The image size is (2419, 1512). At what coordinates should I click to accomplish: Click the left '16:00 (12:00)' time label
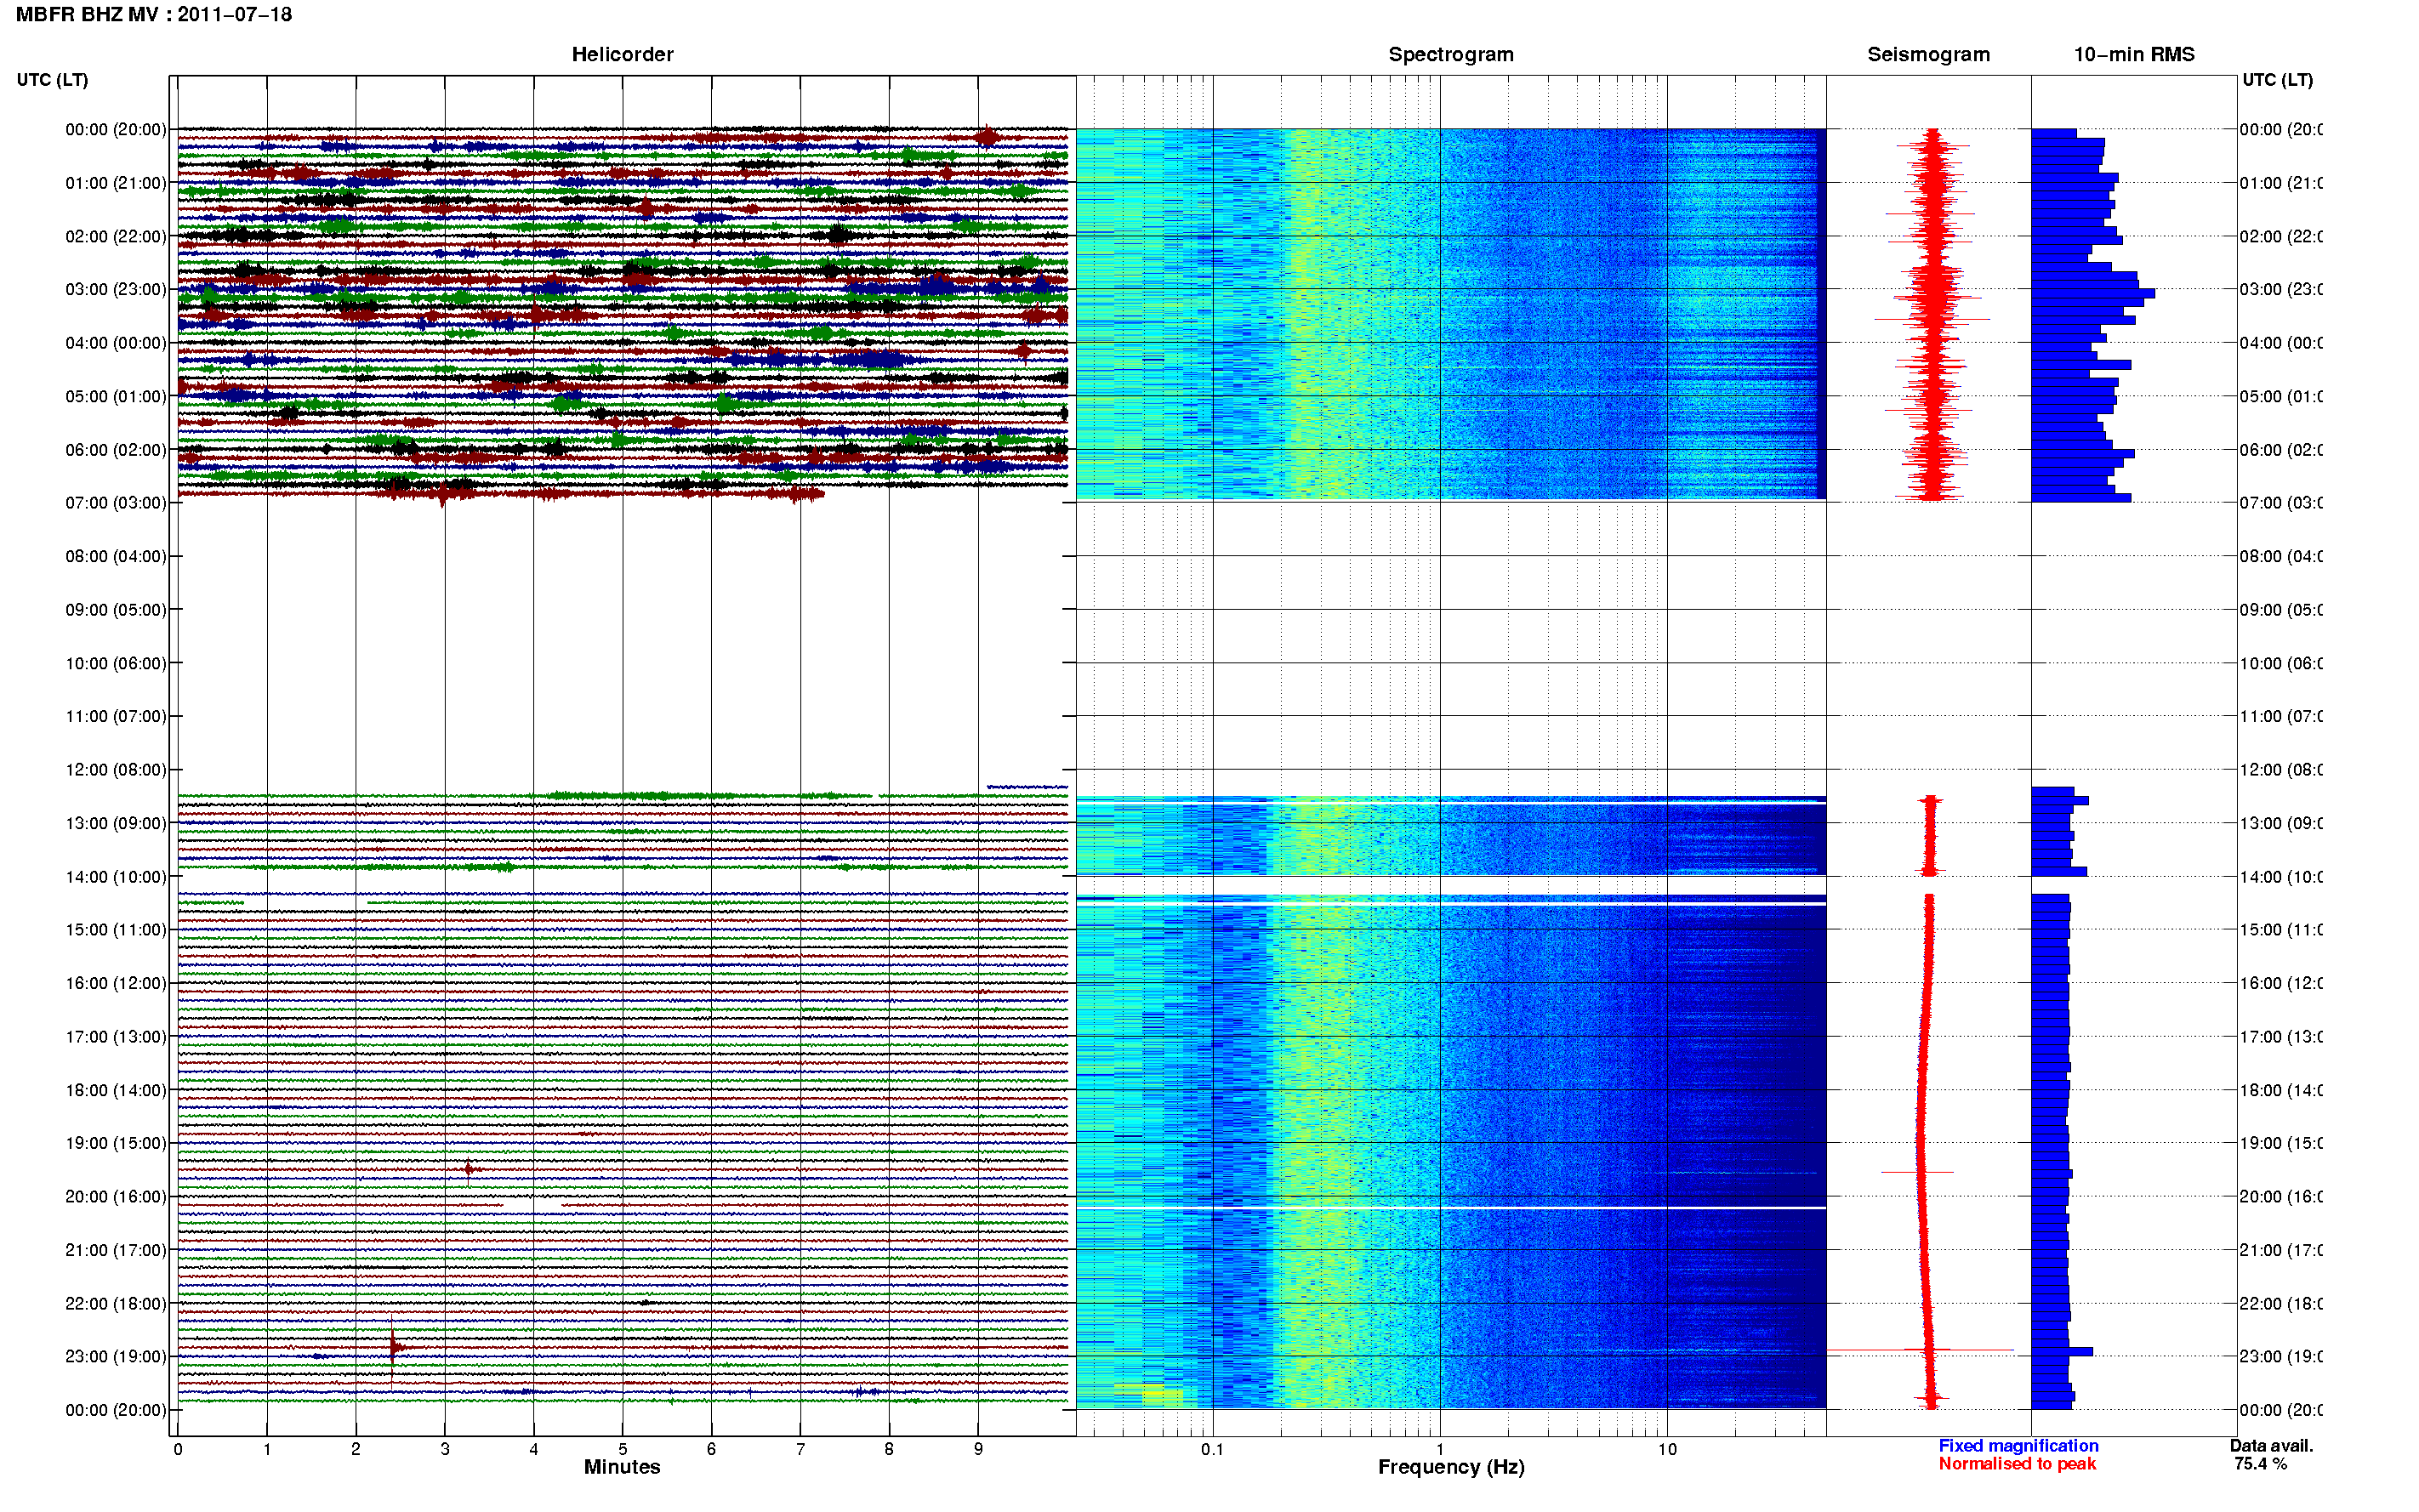tap(116, 983)
